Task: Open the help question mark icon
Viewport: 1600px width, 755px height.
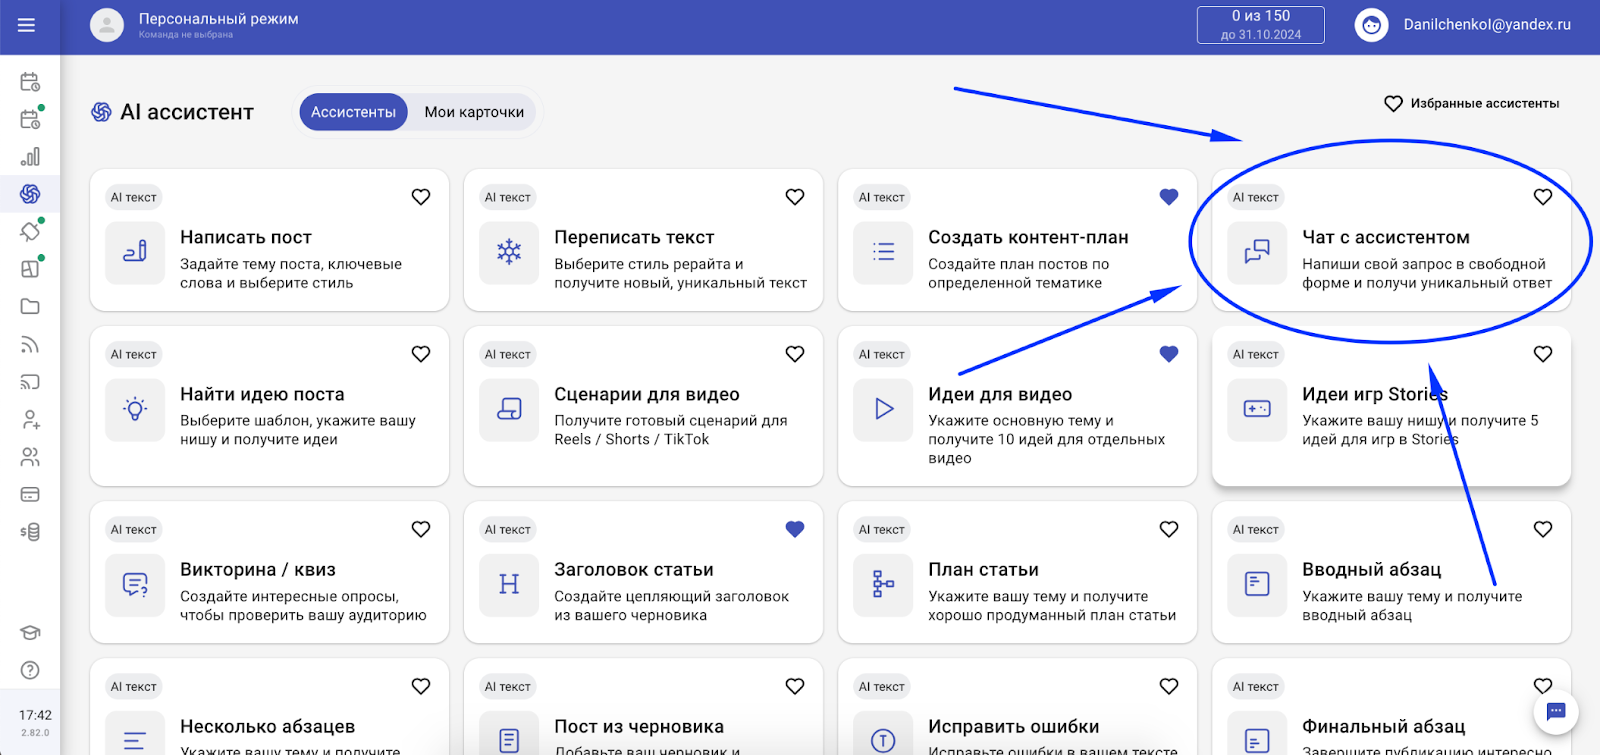Action: click(x=30, y=670)
